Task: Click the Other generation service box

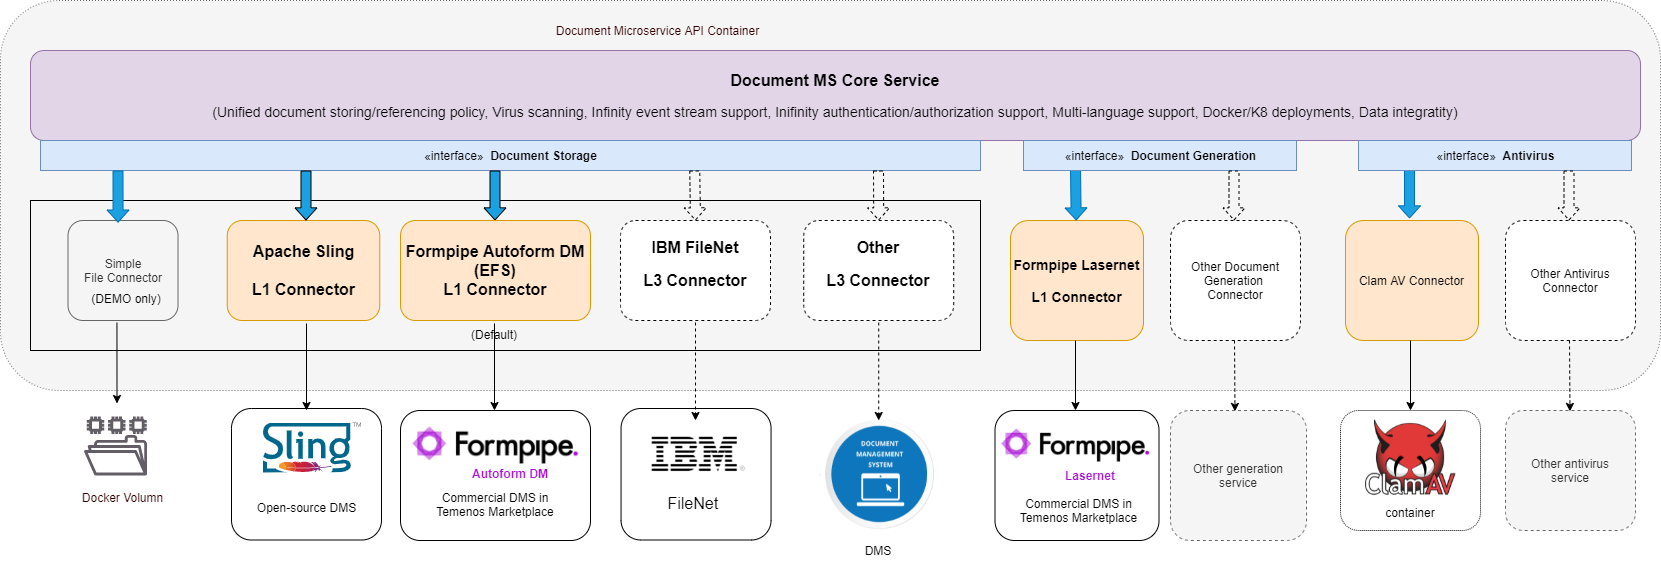Action: (x=1237, y=476)
